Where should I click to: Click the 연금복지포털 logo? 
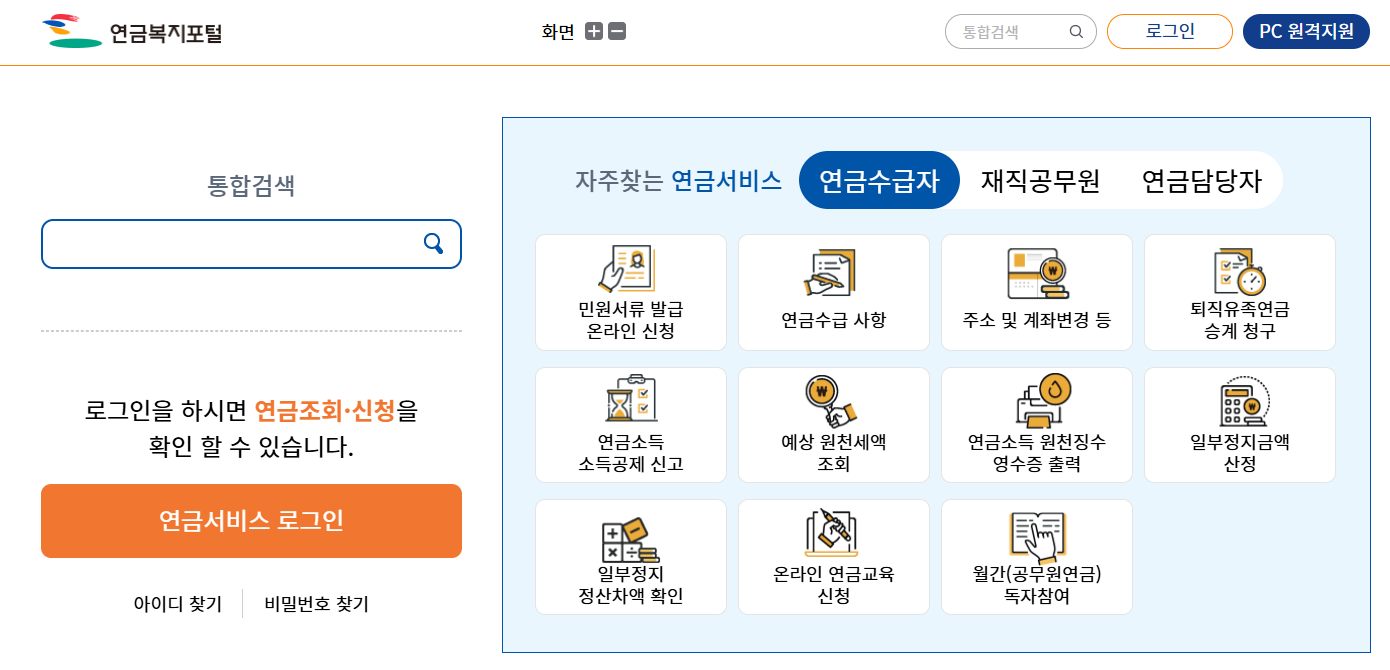pos(132,31)
